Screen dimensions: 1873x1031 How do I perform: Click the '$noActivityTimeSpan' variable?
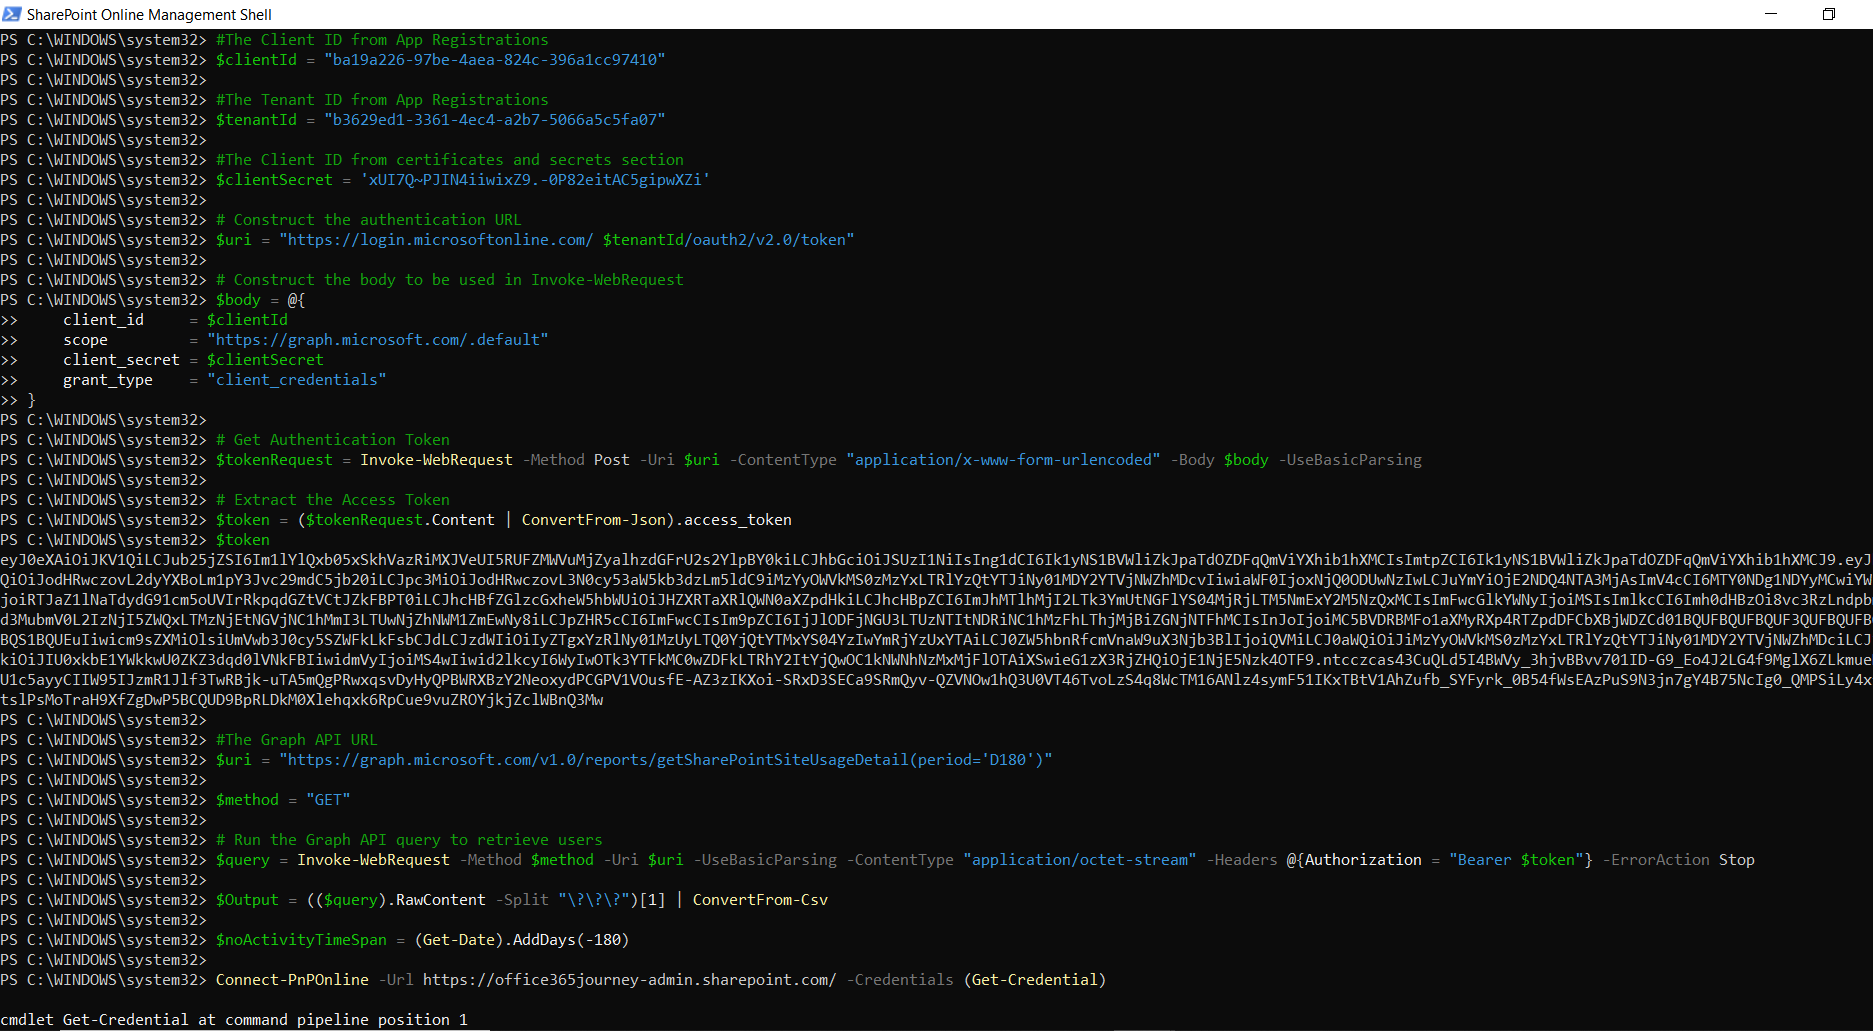pyautogui.click(x=301, y=940)
